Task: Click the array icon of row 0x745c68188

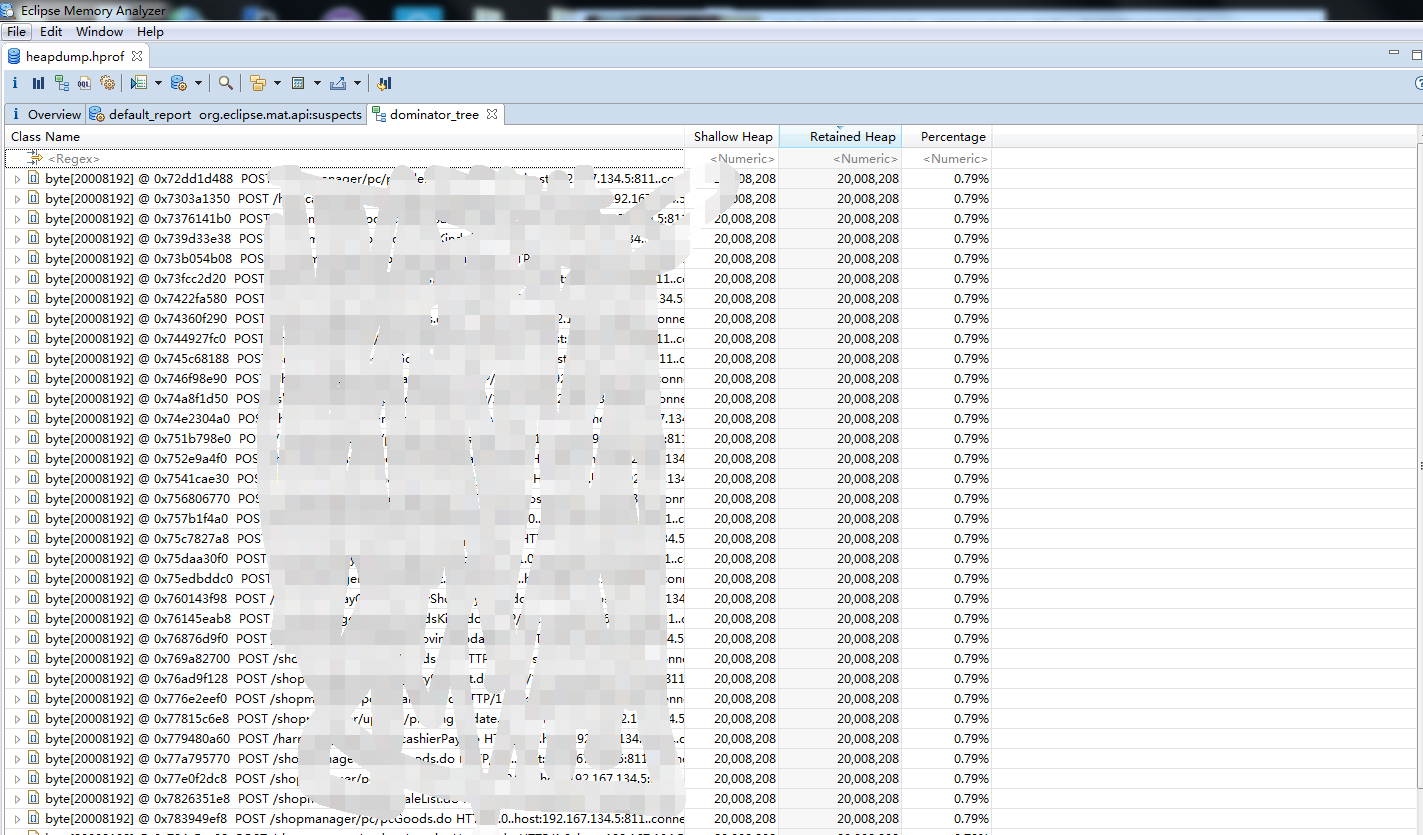Action: 33,358
